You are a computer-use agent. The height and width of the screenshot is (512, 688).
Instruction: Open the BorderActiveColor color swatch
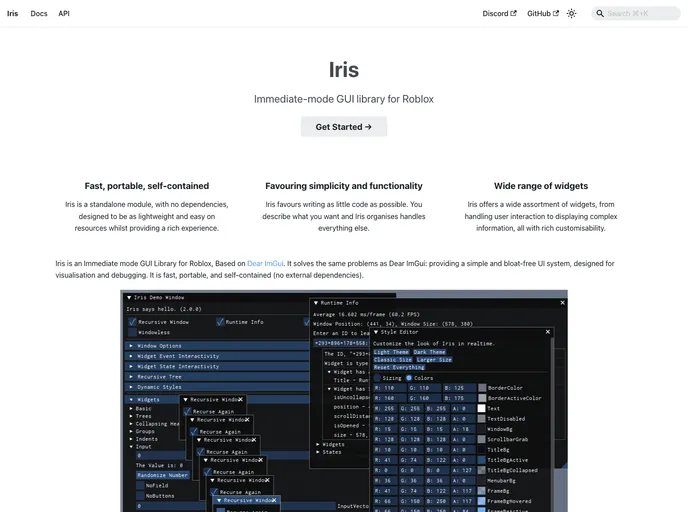tap(482, 398)
